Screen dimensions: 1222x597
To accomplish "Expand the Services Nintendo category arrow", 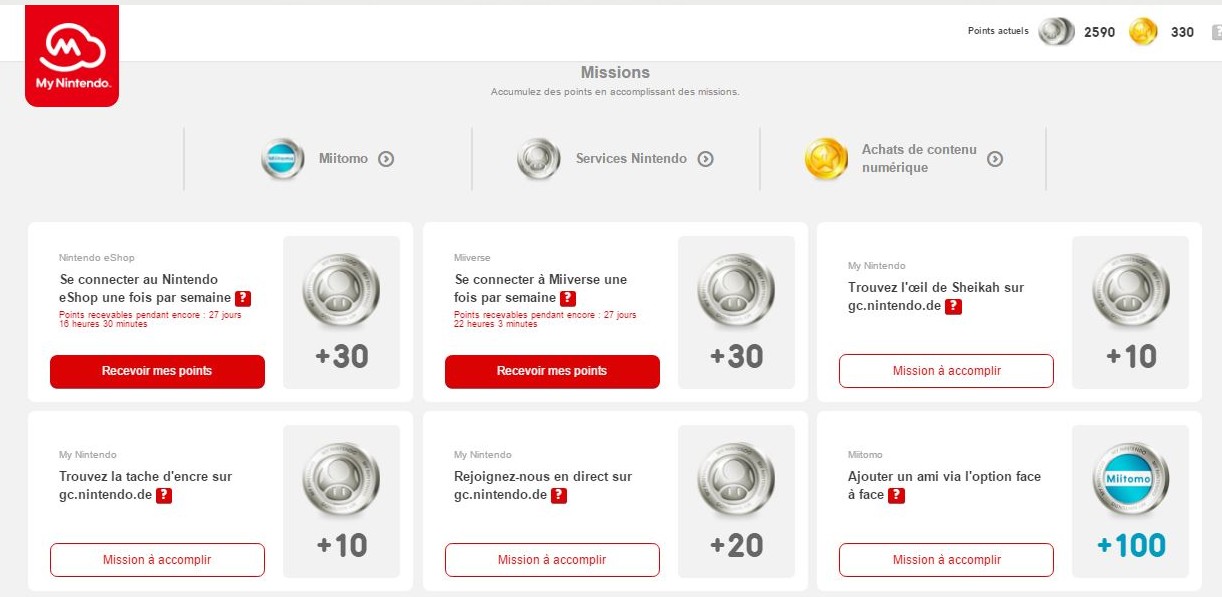I will tap(705, 159).
